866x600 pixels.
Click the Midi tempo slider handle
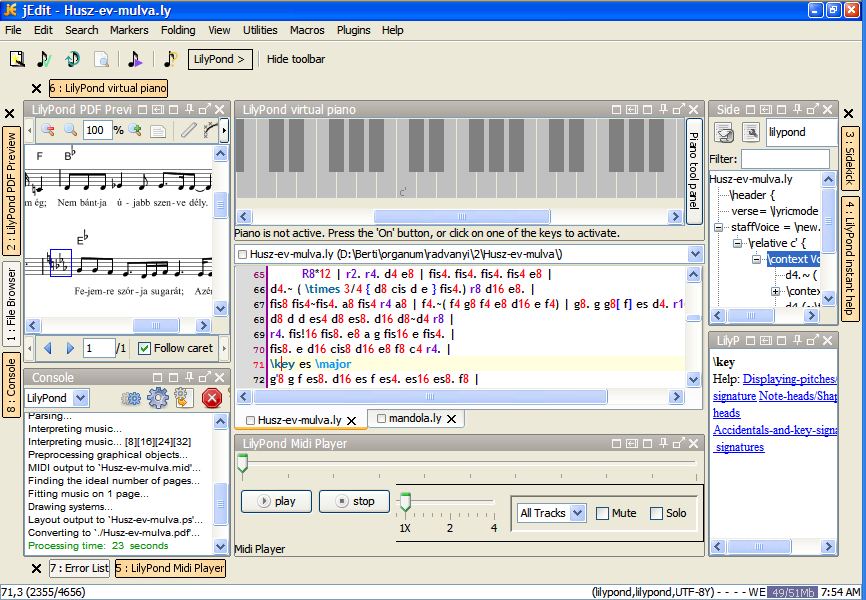pos(405,501)
